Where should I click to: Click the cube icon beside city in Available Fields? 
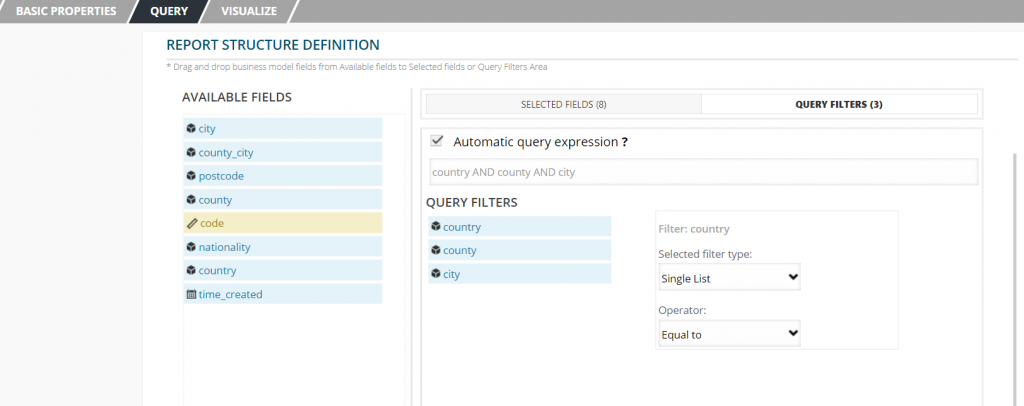[191, 129]
